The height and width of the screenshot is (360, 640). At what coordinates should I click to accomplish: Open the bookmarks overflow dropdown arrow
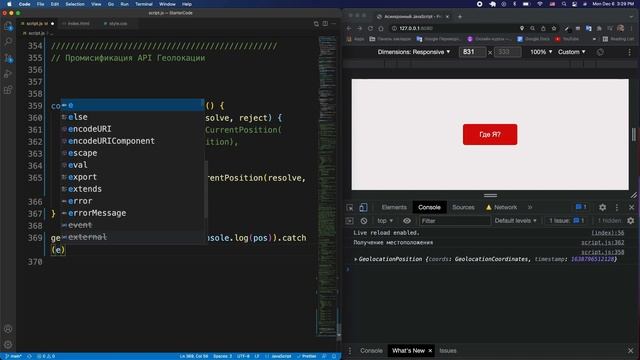(x=594, y=39)
